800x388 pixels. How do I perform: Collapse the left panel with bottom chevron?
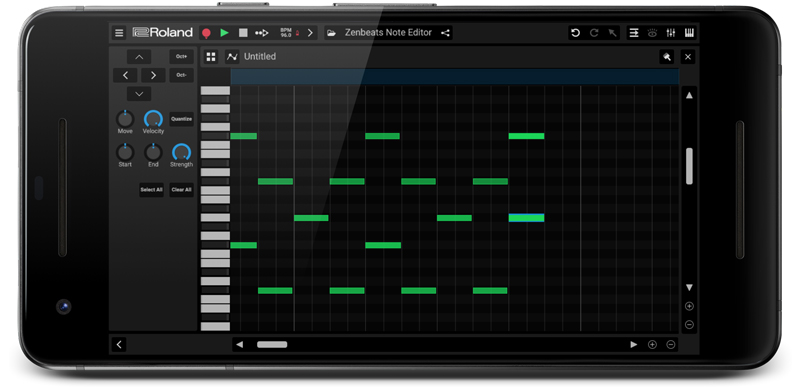(119, 344)
